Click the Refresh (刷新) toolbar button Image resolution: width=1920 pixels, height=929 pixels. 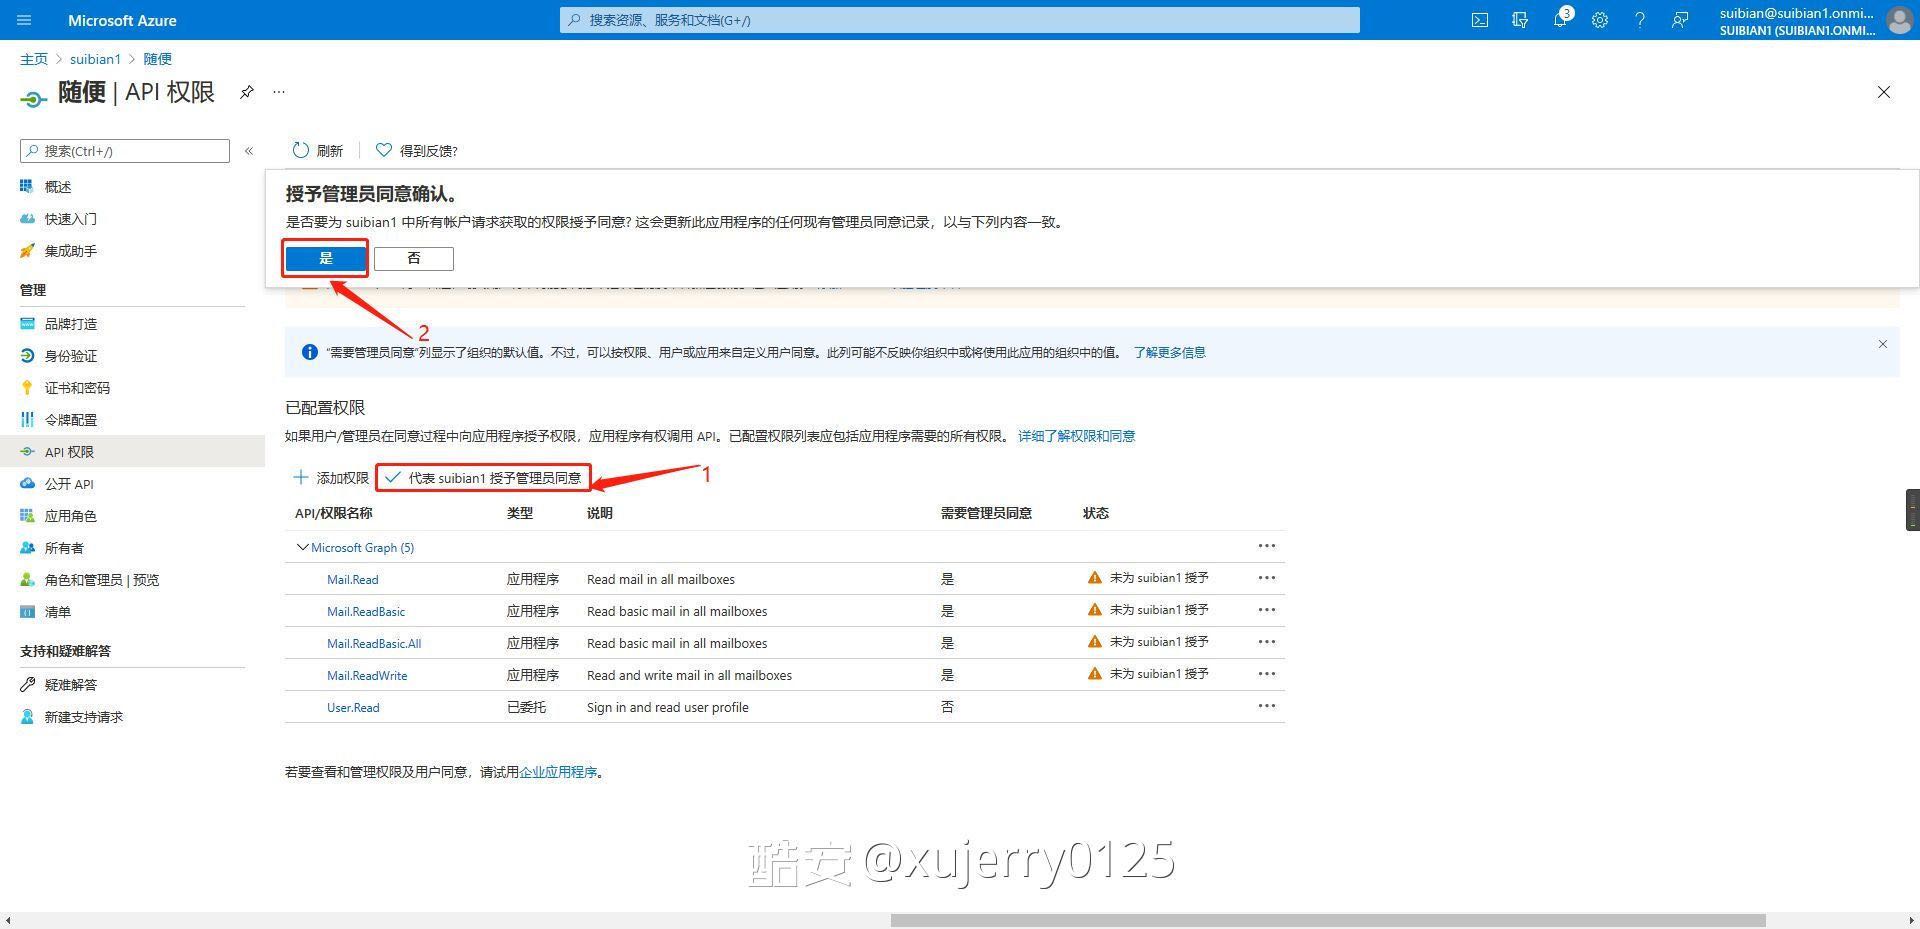click(x=317, y=151)
